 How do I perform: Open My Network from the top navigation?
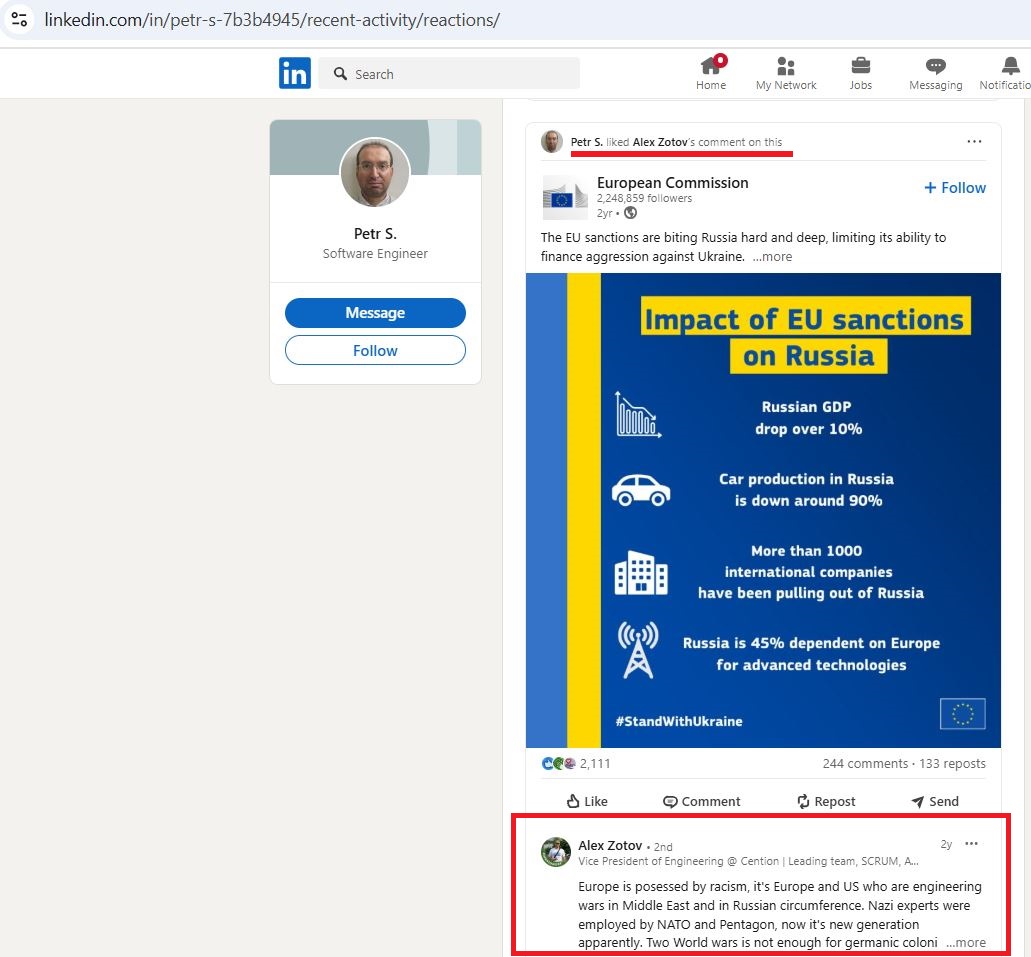pos(786,73)
